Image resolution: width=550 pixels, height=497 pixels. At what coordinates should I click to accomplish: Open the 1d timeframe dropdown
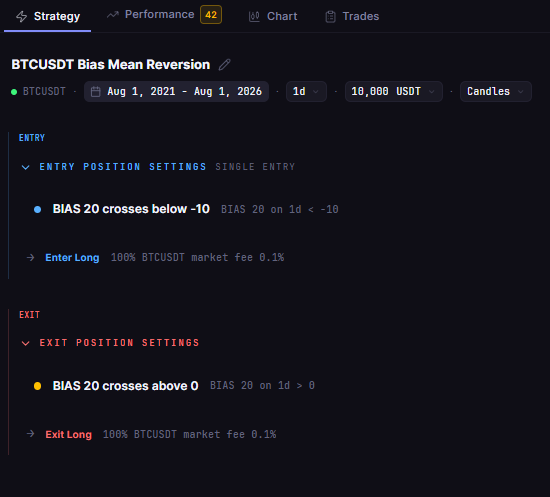tap(306, 92)
